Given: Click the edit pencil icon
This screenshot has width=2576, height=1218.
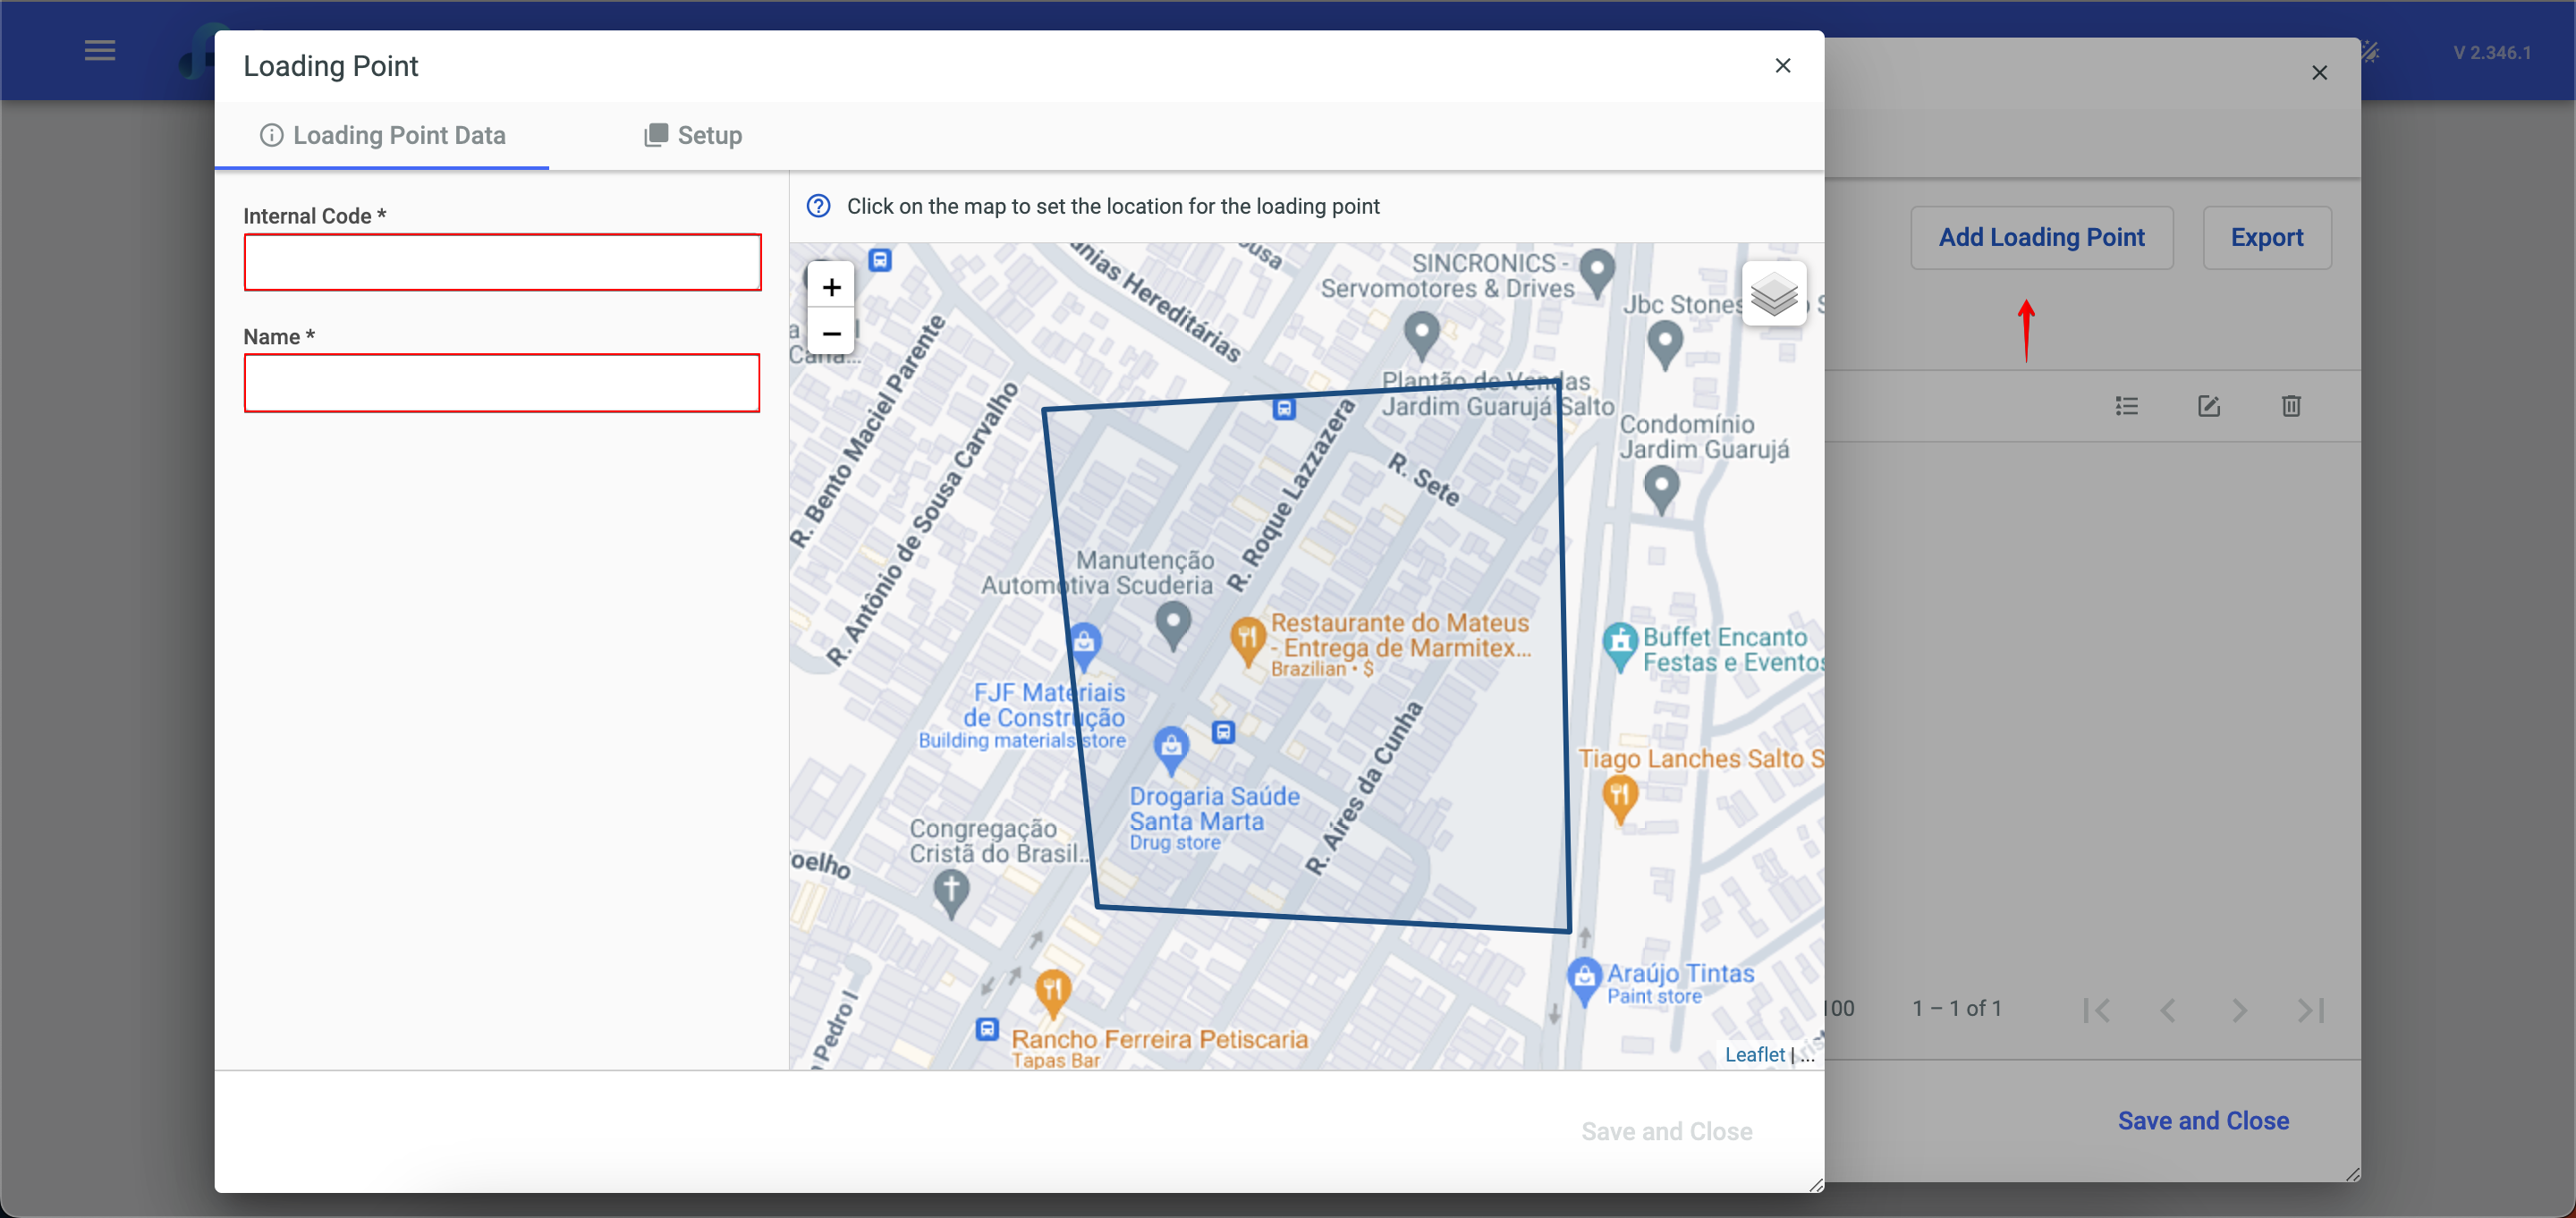Looking at the screenshot, I should click(2208, 406).
